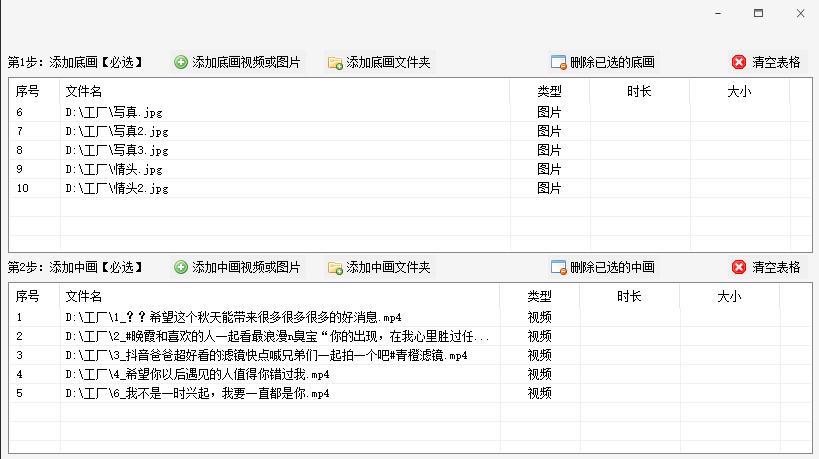Viewport: 819px width, 459px height.
Task: Clear the base table with 清空表格 label
Action: point(776,62)
